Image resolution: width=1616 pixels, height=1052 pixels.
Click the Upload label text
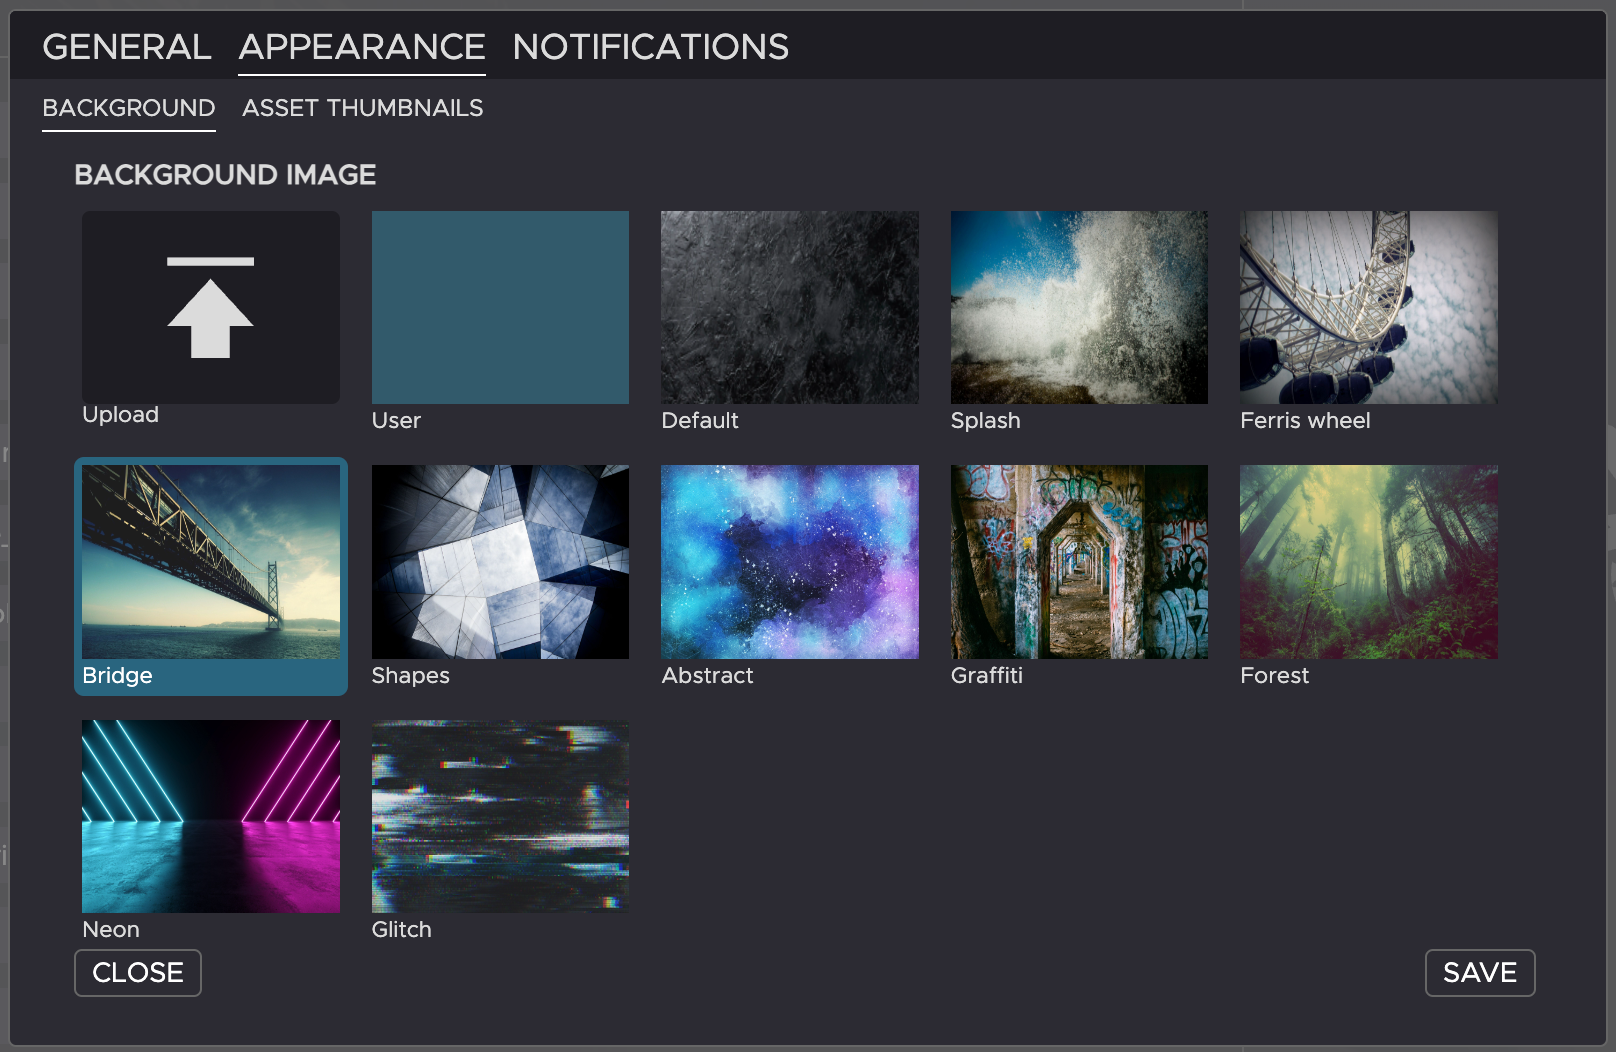[120, 415]
